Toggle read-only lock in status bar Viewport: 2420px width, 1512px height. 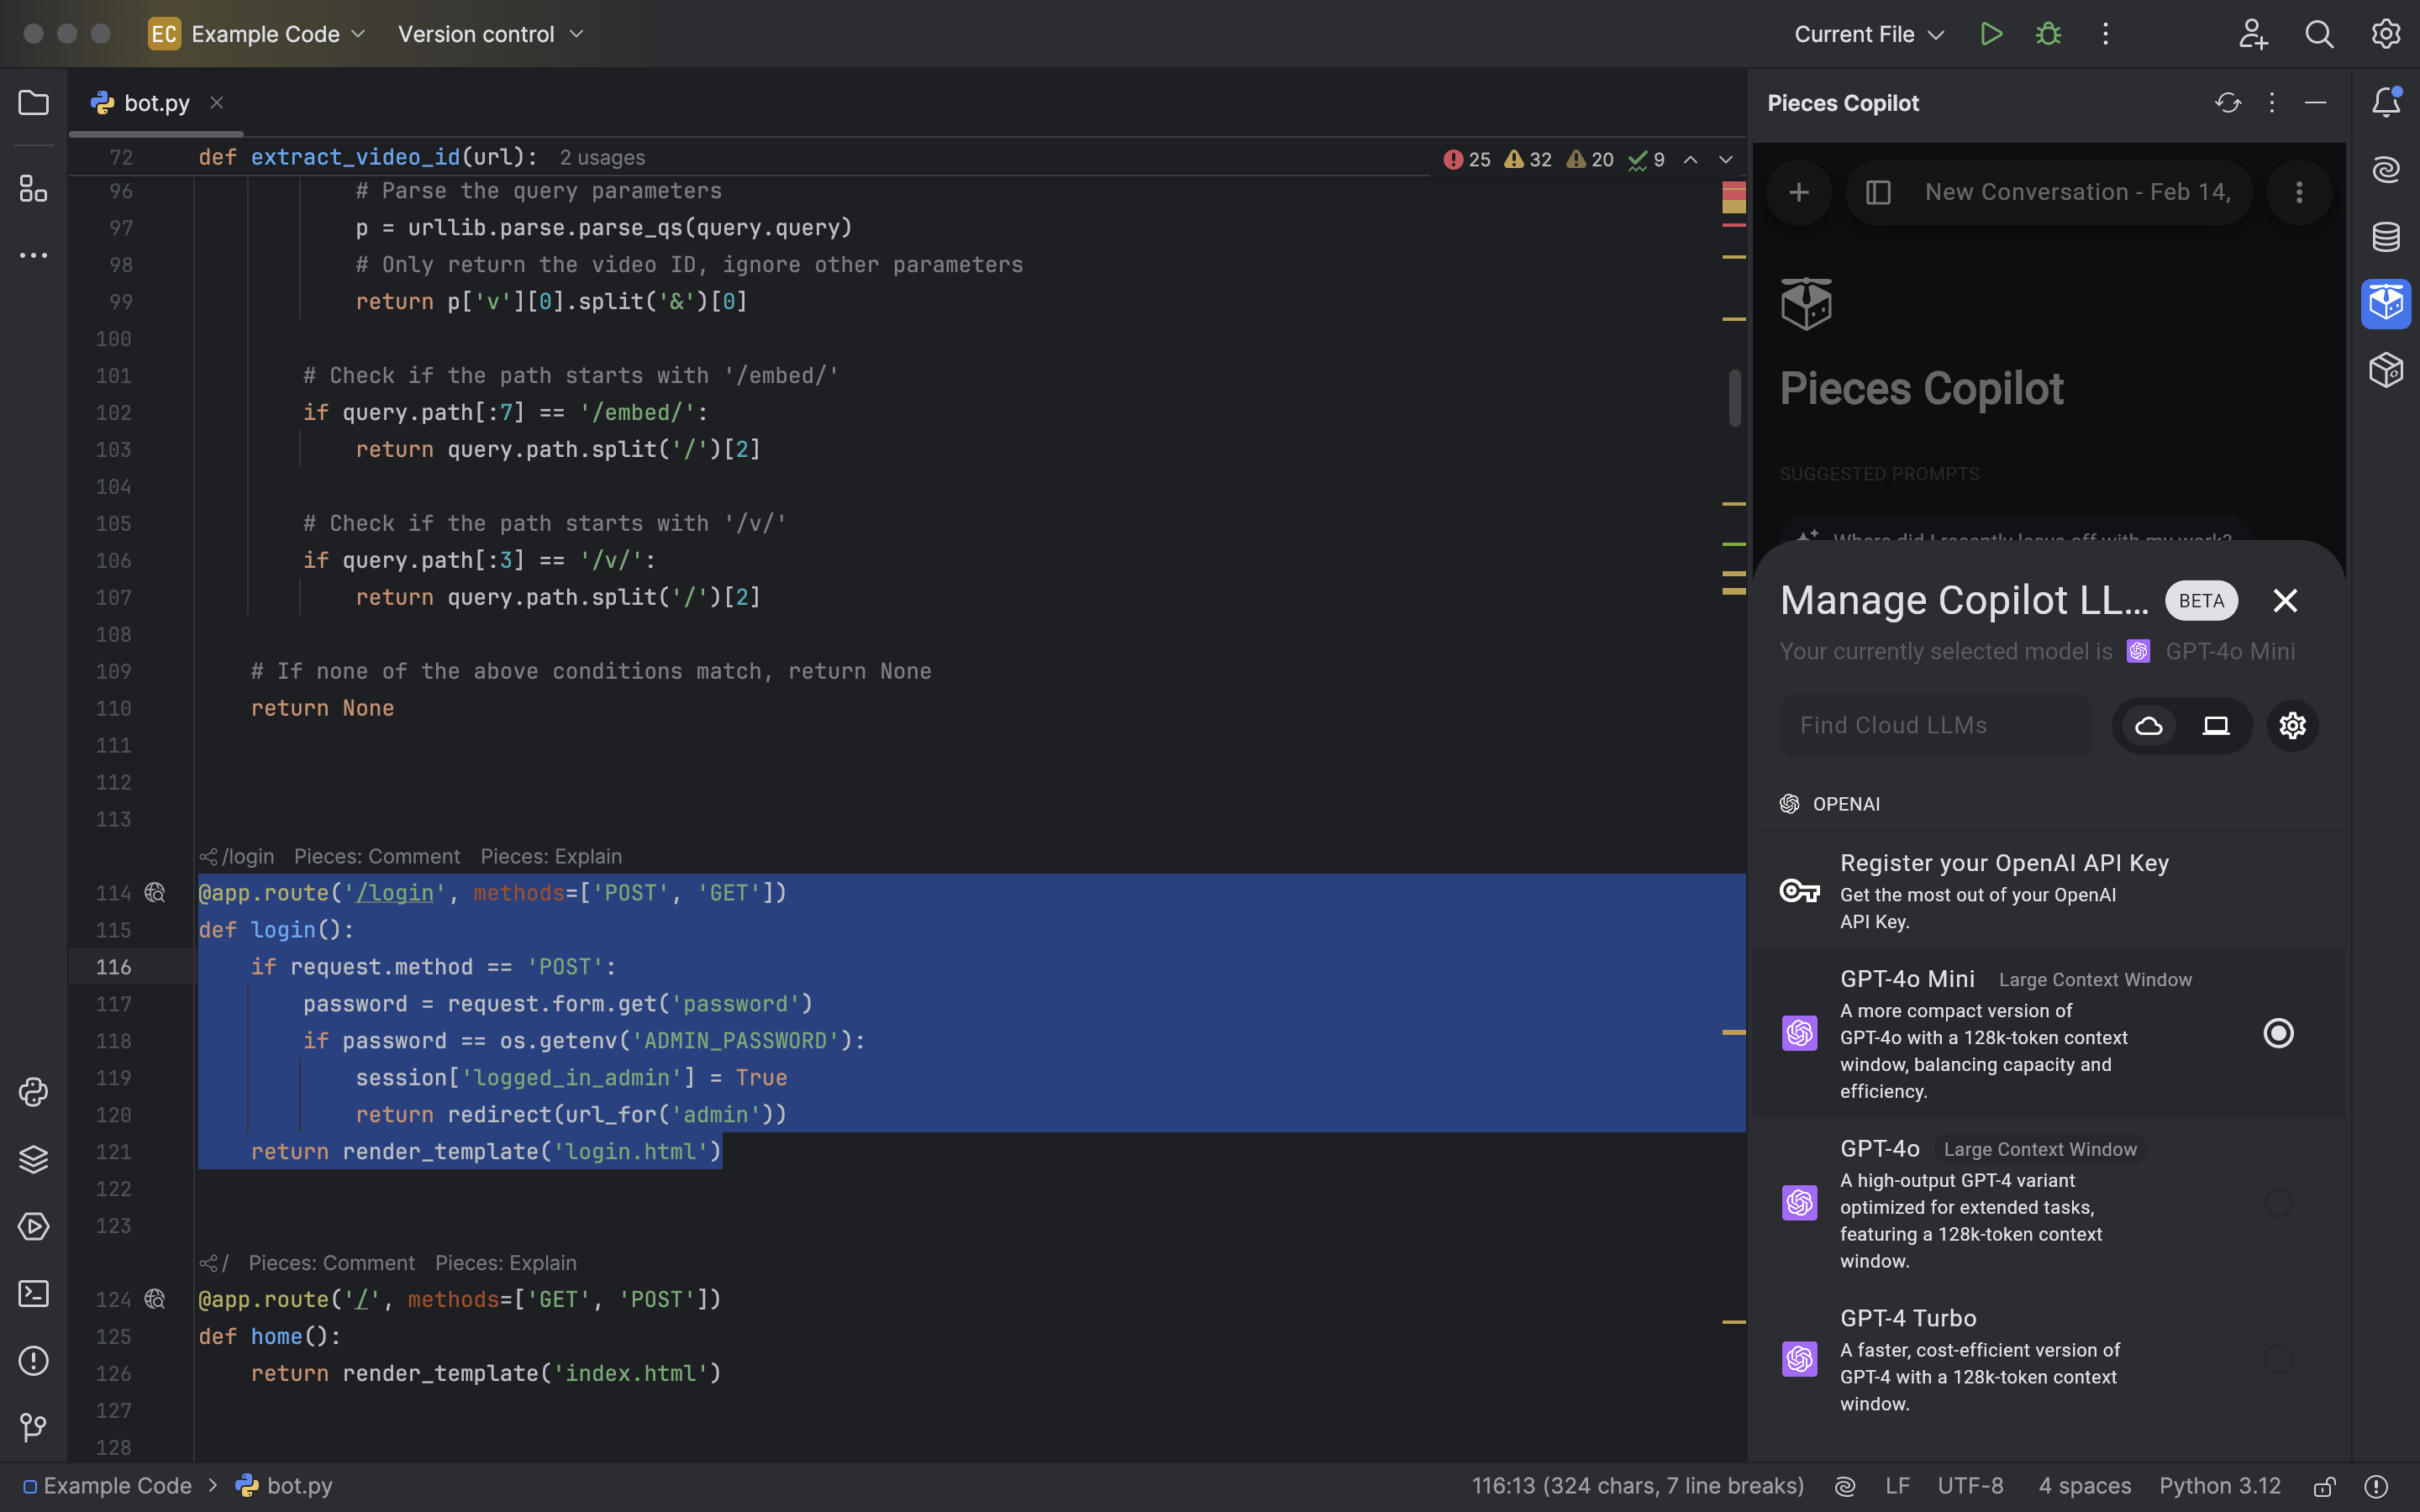coord(2324,1487)
